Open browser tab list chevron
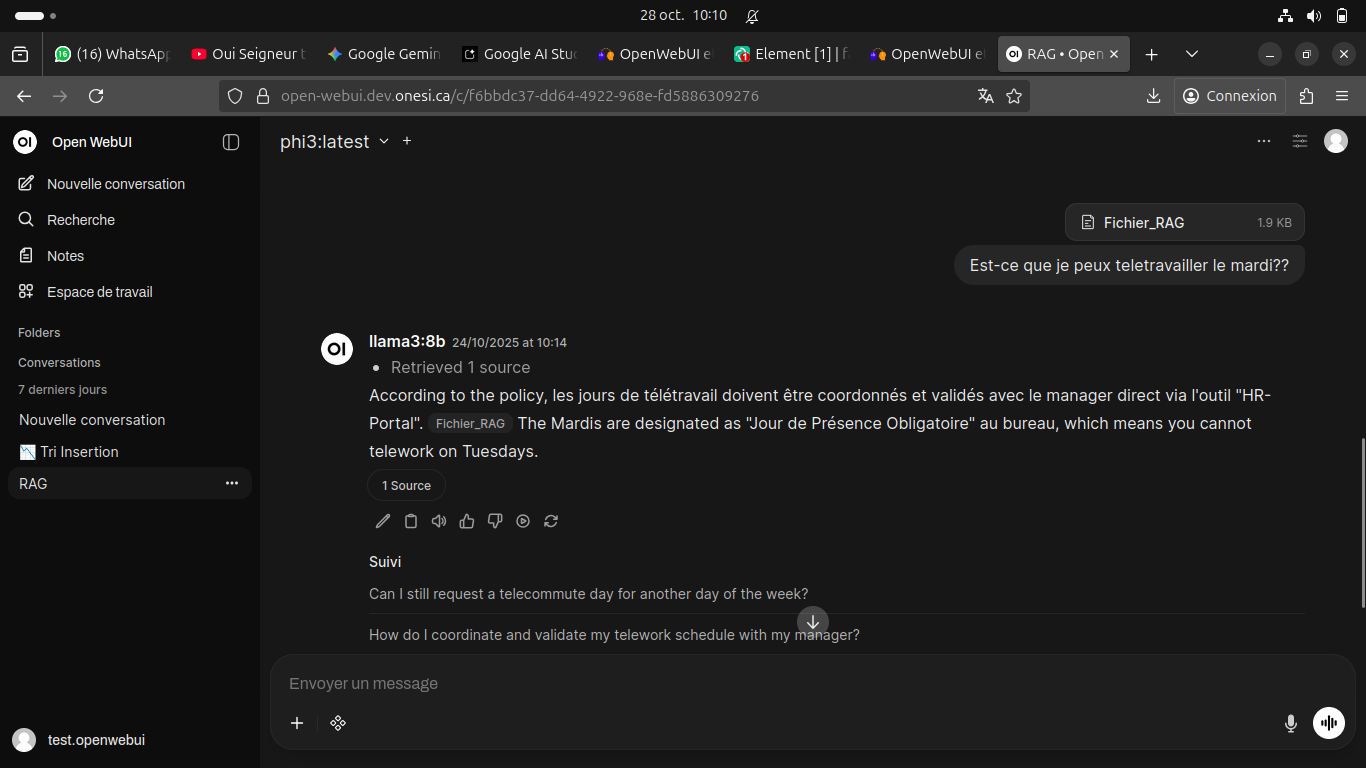The width and height of the screenshot is (1366, 768). pyautogui.click(x=1191, y=54)
